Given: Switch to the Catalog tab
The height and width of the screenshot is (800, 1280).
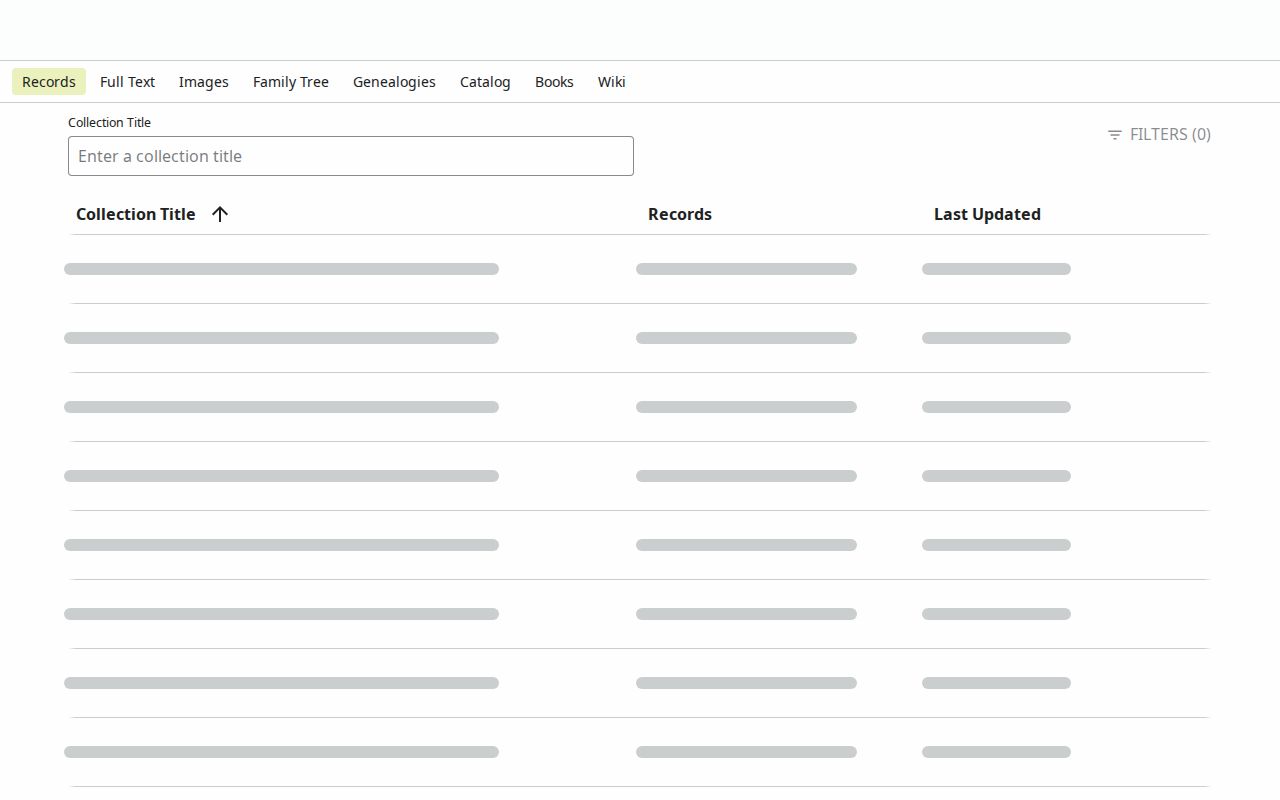Looking at the screenshot, I should pyautogui.click(x=485, y=82).
